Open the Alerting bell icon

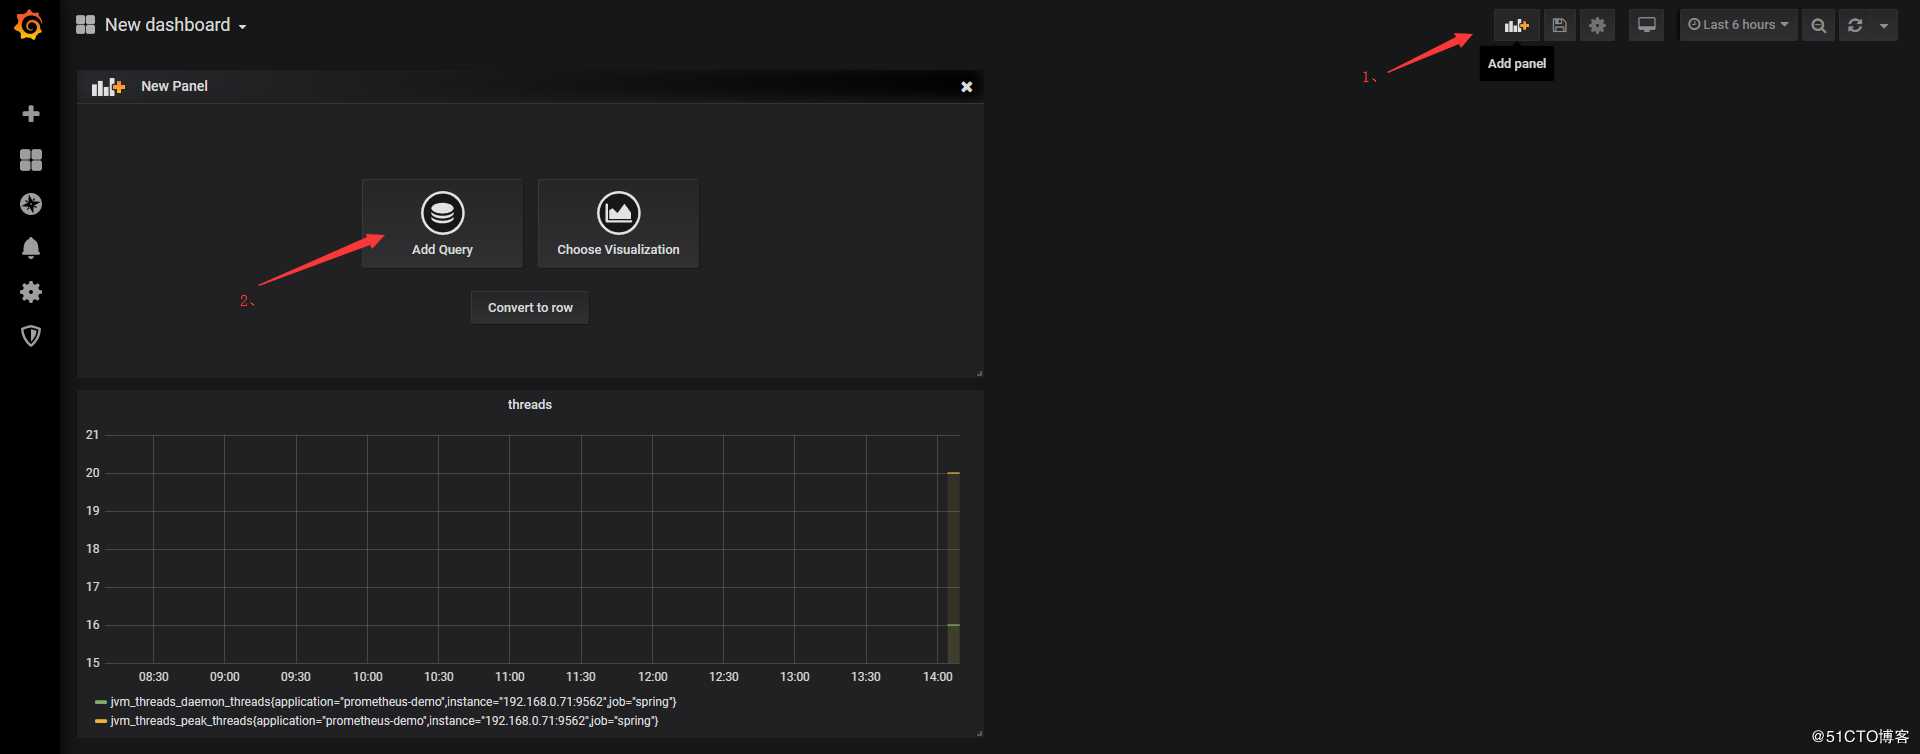[31, 248]
